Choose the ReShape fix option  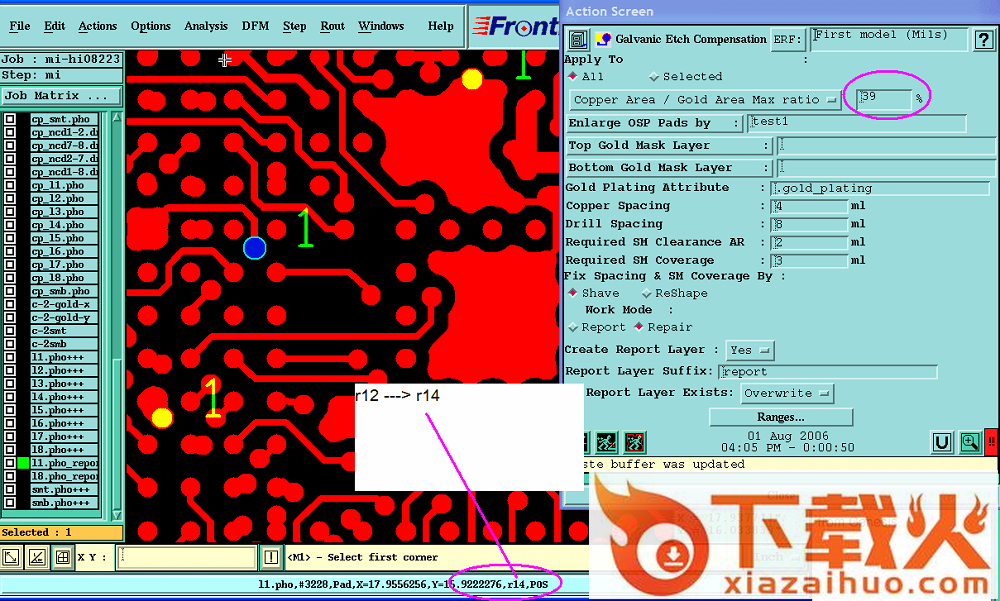[x=646, y=294]
